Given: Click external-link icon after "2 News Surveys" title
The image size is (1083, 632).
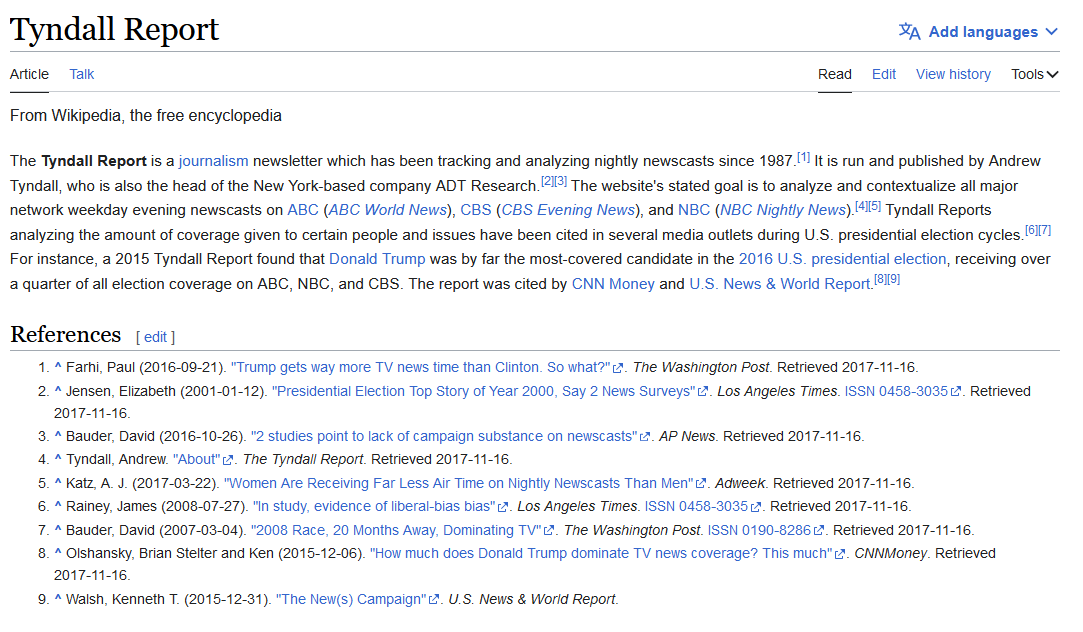Looking at the screenshot, I should [x=703, y=392].
